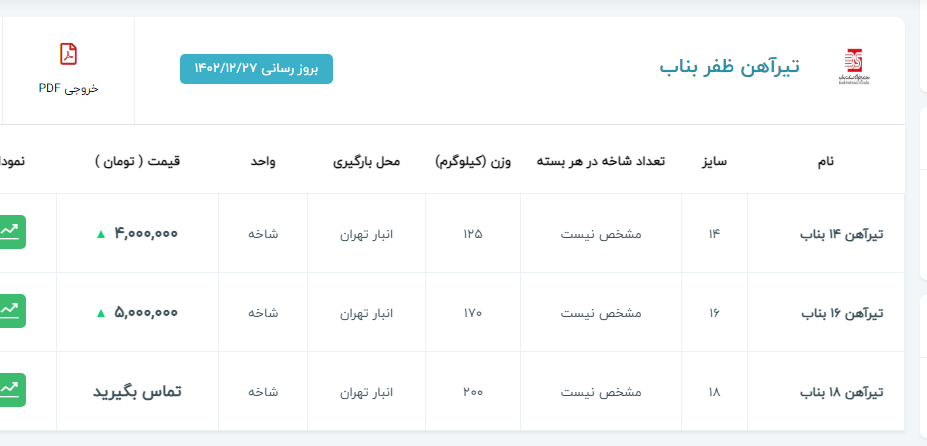Screen dimensions: 927x446
Task: Click the خروجی PDF label
Action: 68,88
